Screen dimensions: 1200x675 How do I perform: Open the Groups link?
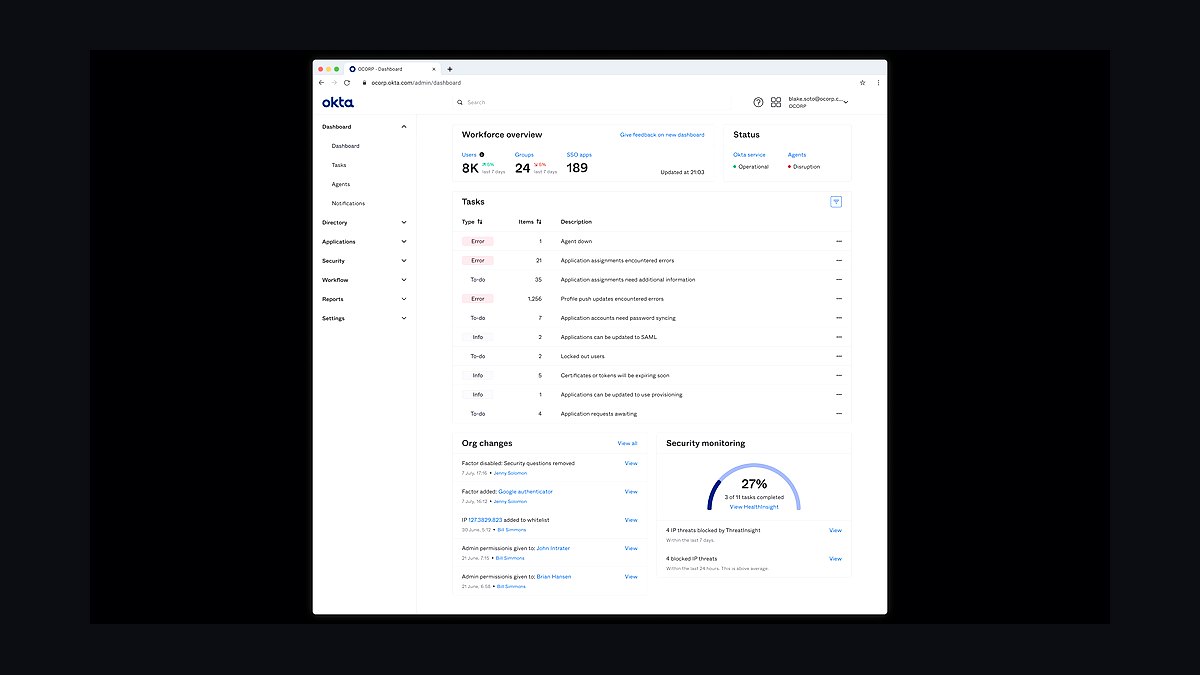coord(524,155)
